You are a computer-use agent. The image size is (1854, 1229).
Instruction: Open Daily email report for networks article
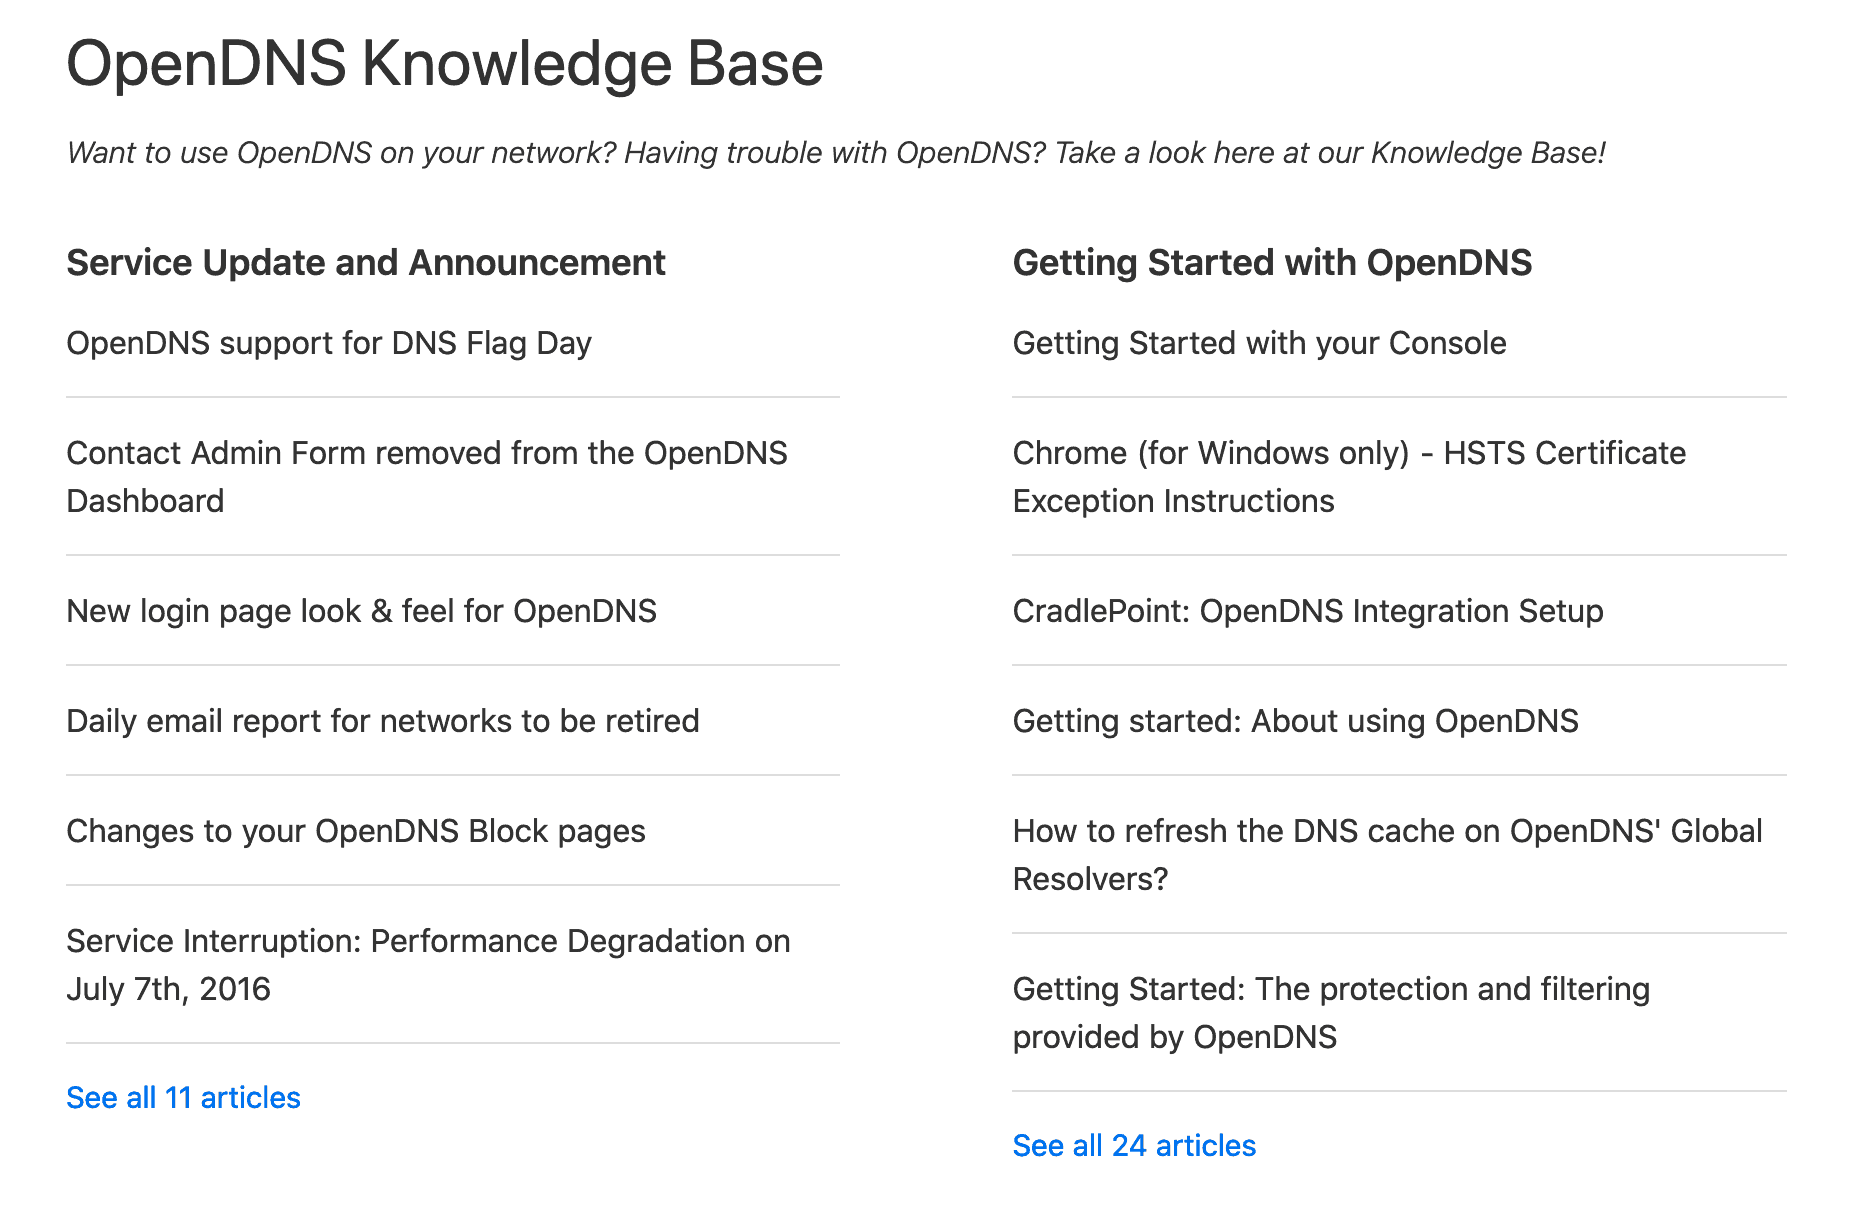pos(382,720)
